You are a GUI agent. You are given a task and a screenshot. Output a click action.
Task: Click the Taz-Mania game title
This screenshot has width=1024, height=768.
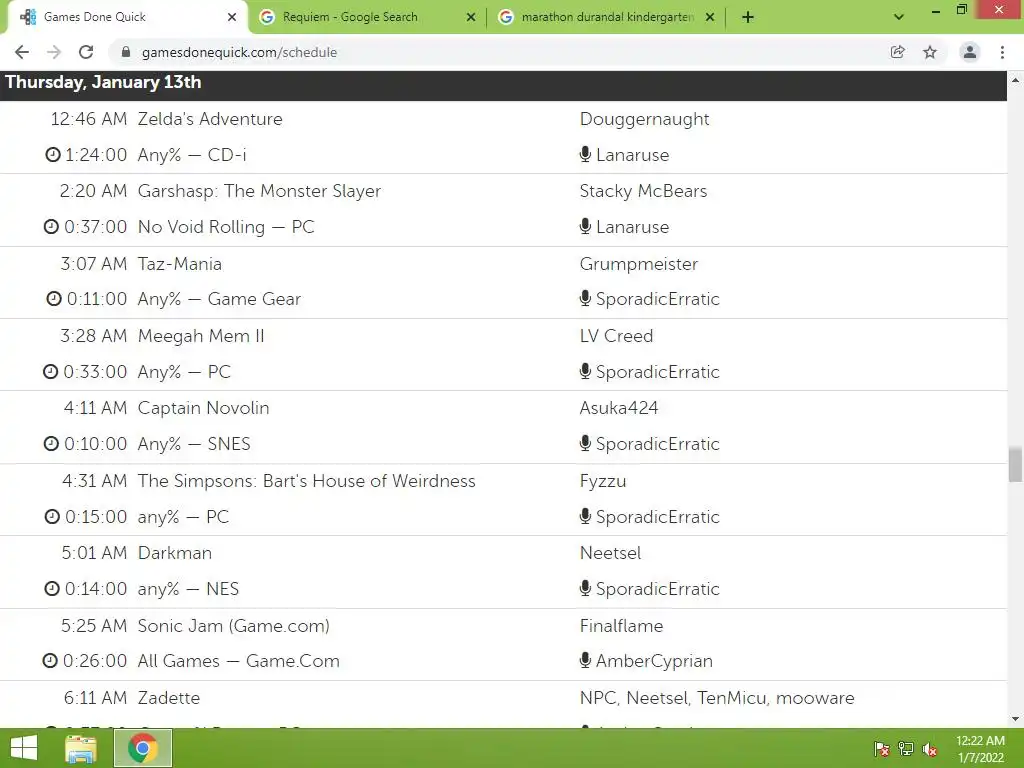pos(180,264)
